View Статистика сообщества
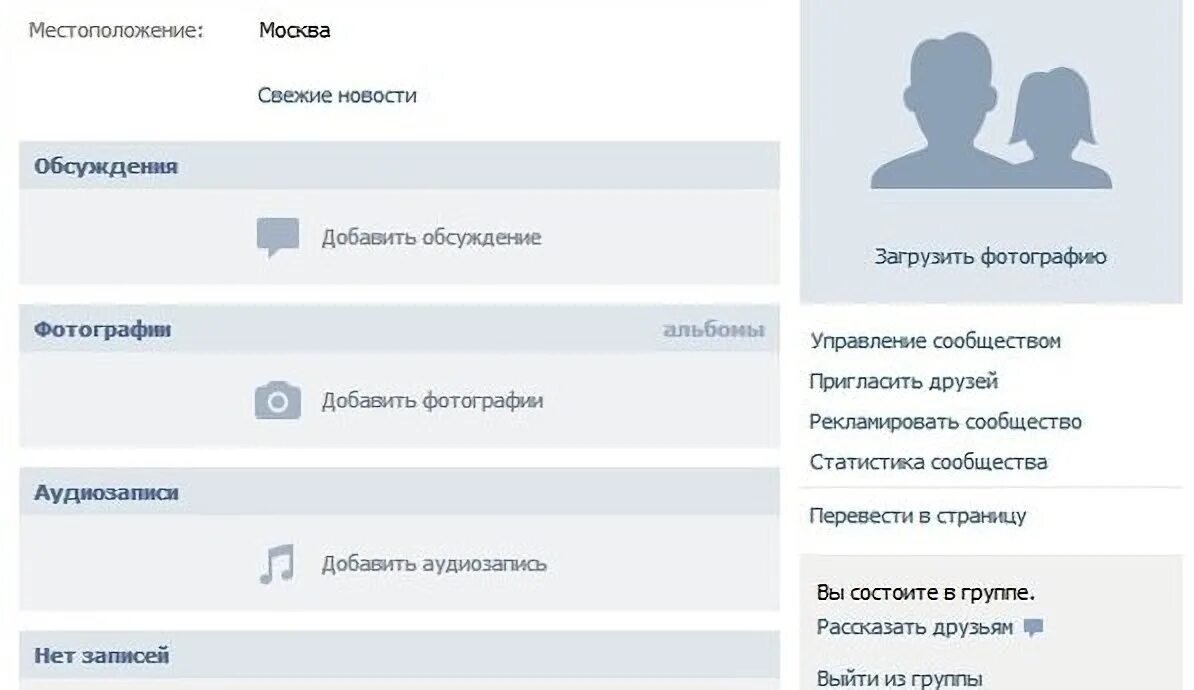The width and height of the screenshot is (1194, 690). tap(928, 462)
